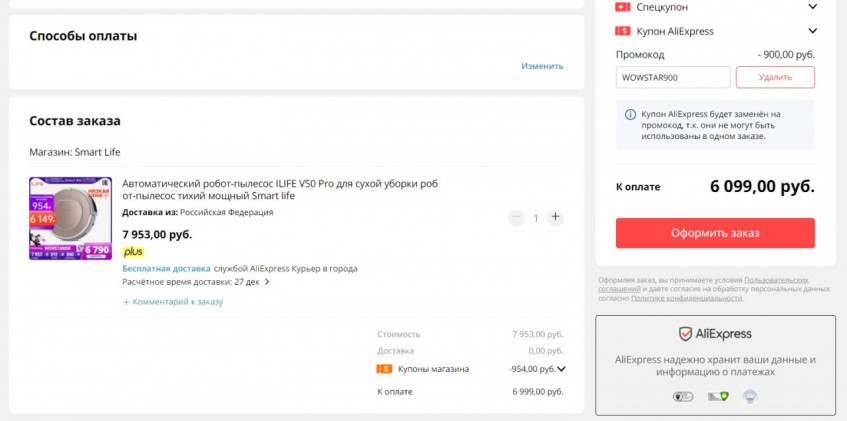This screenshot has height=421, width=847.
Task: Click Изменить to change payment method
Action: pyautogui.click(x=542, y=66)
